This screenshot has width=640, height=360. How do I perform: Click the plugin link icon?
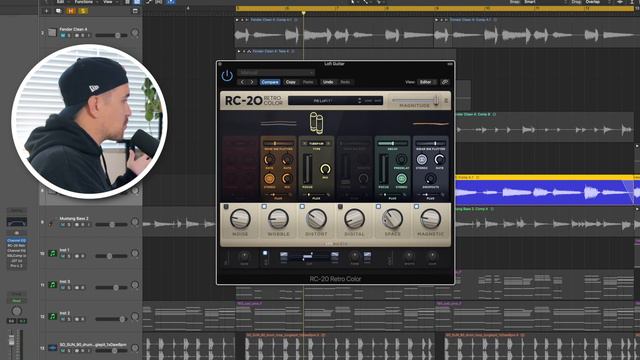(x=445, y=82)
